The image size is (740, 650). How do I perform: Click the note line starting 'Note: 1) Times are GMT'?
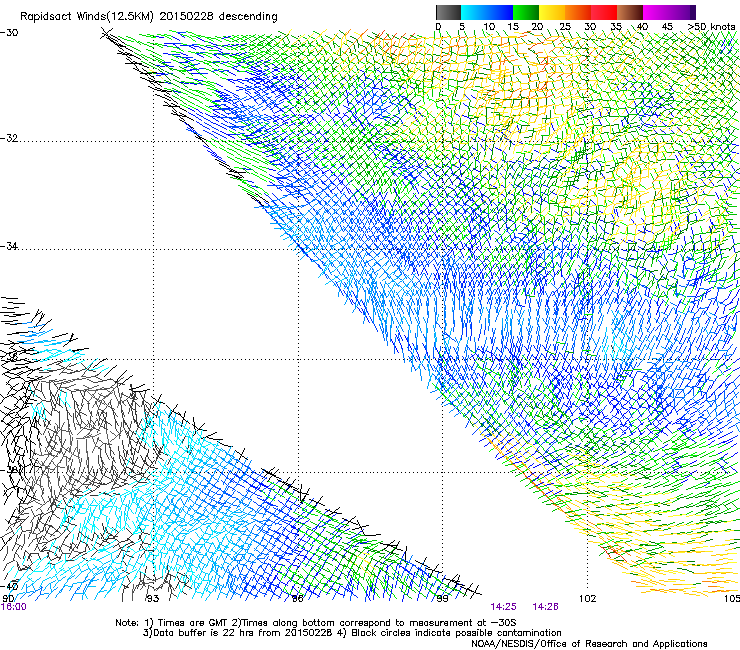coord(316,623)
